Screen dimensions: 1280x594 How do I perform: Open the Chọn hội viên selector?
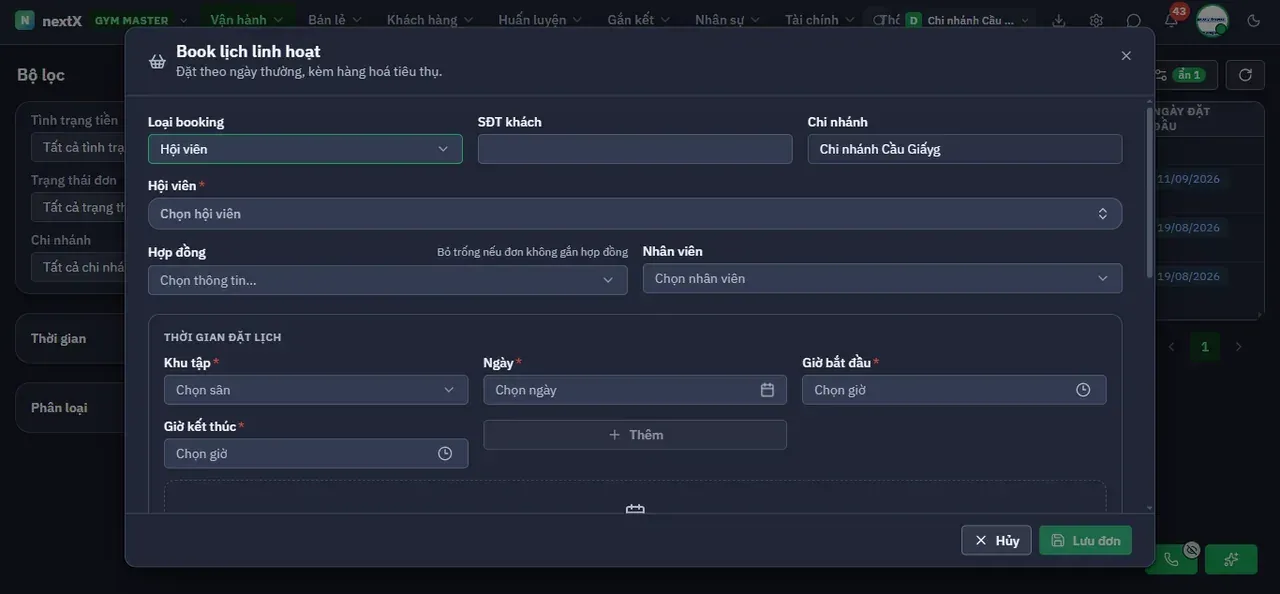coord(635,214)
